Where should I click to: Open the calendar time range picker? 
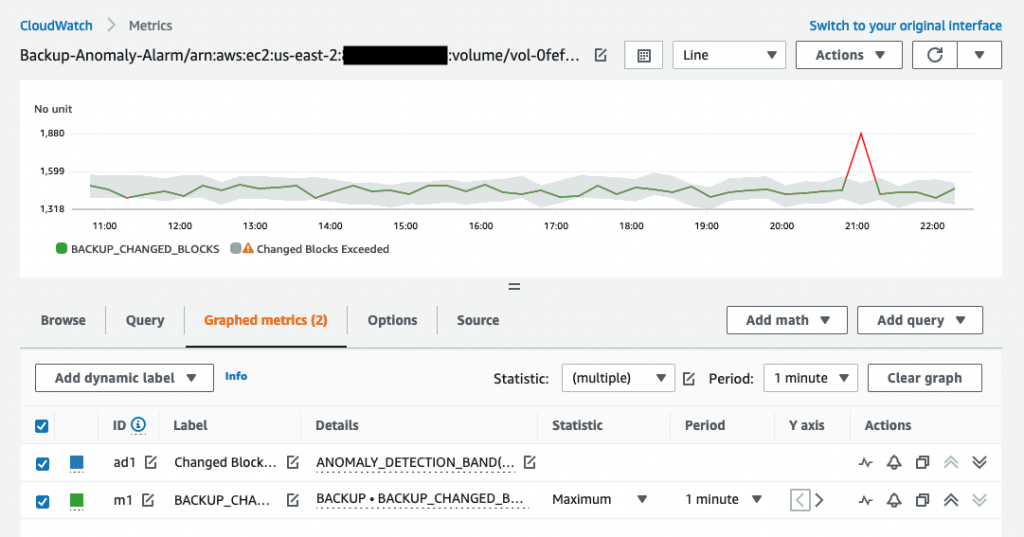point(643,56)
